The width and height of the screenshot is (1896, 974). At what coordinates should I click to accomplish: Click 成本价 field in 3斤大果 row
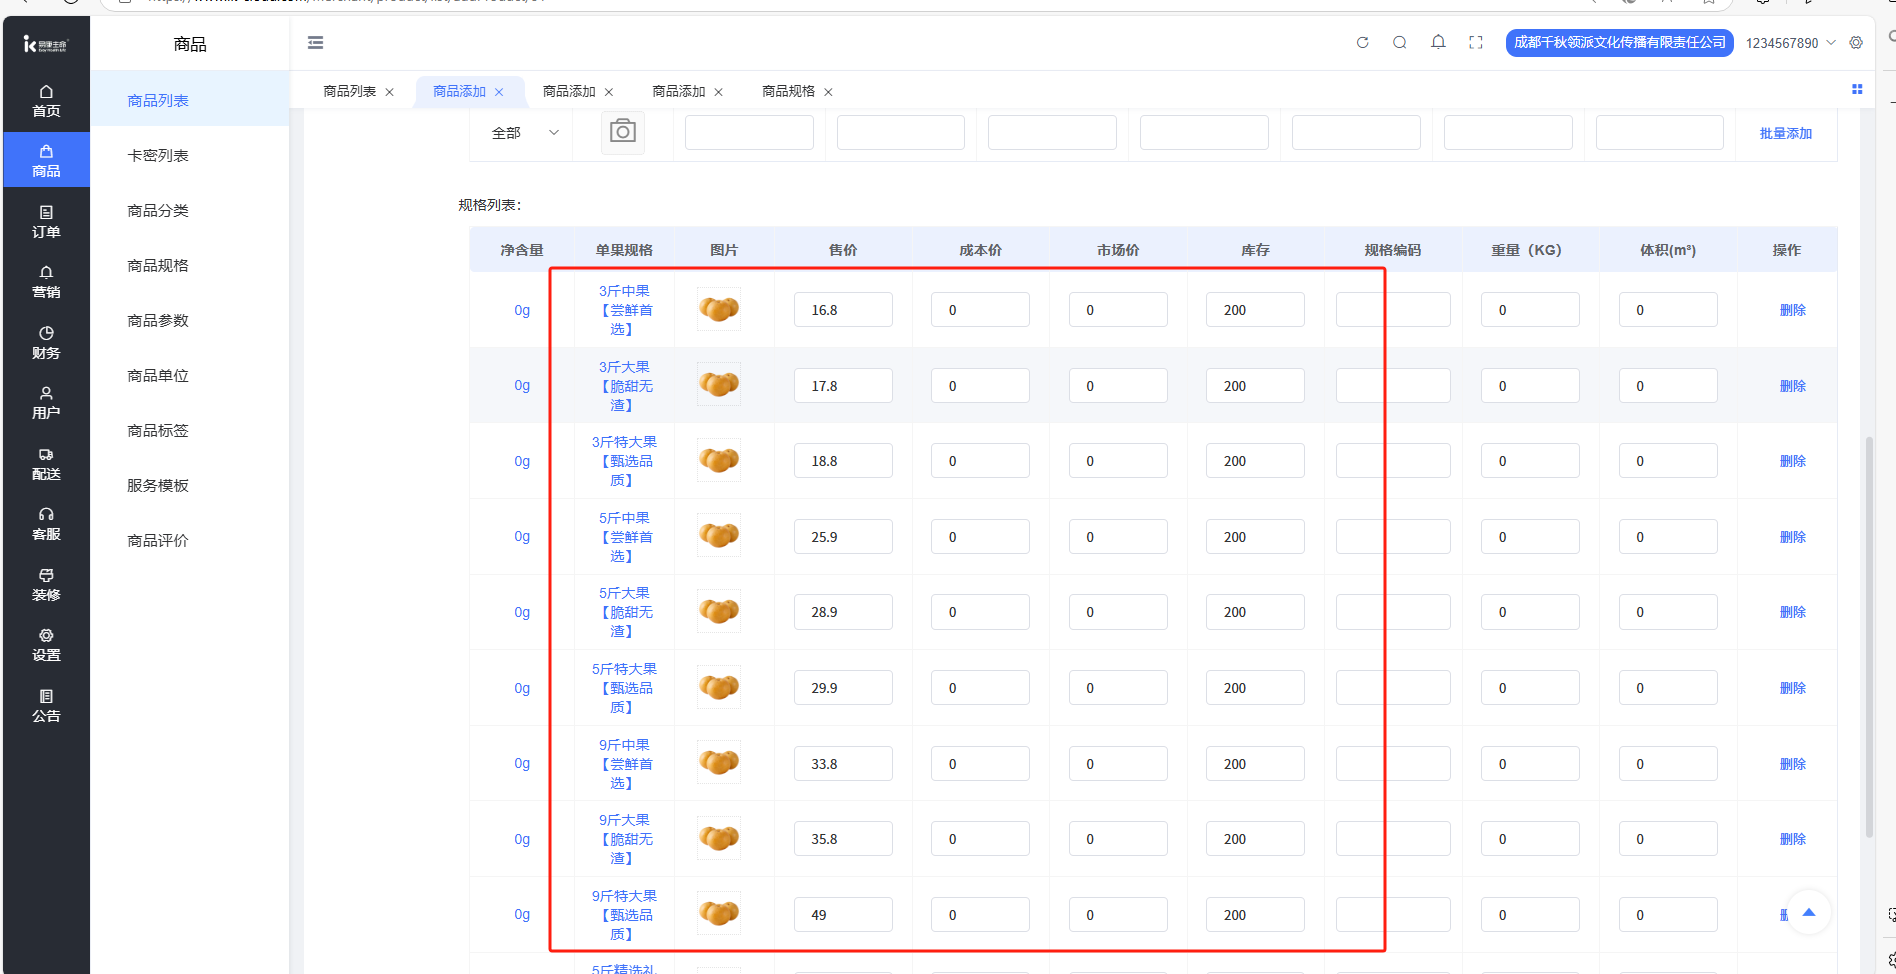980,386
